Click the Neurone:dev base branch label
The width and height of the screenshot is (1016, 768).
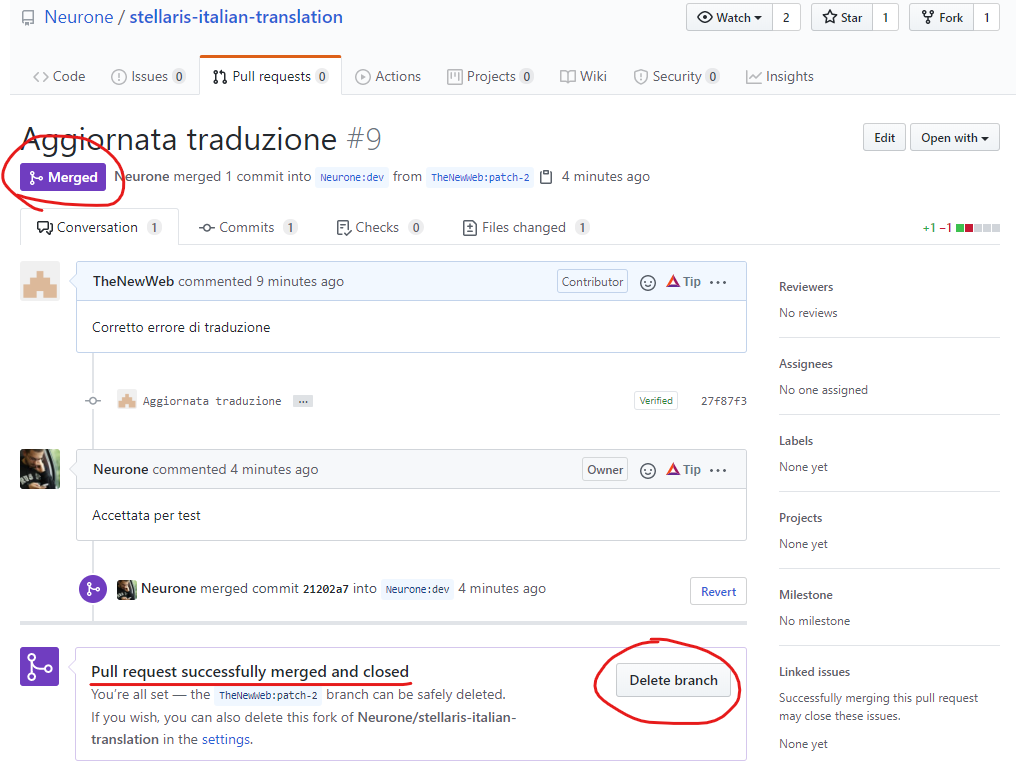[352, 177]
